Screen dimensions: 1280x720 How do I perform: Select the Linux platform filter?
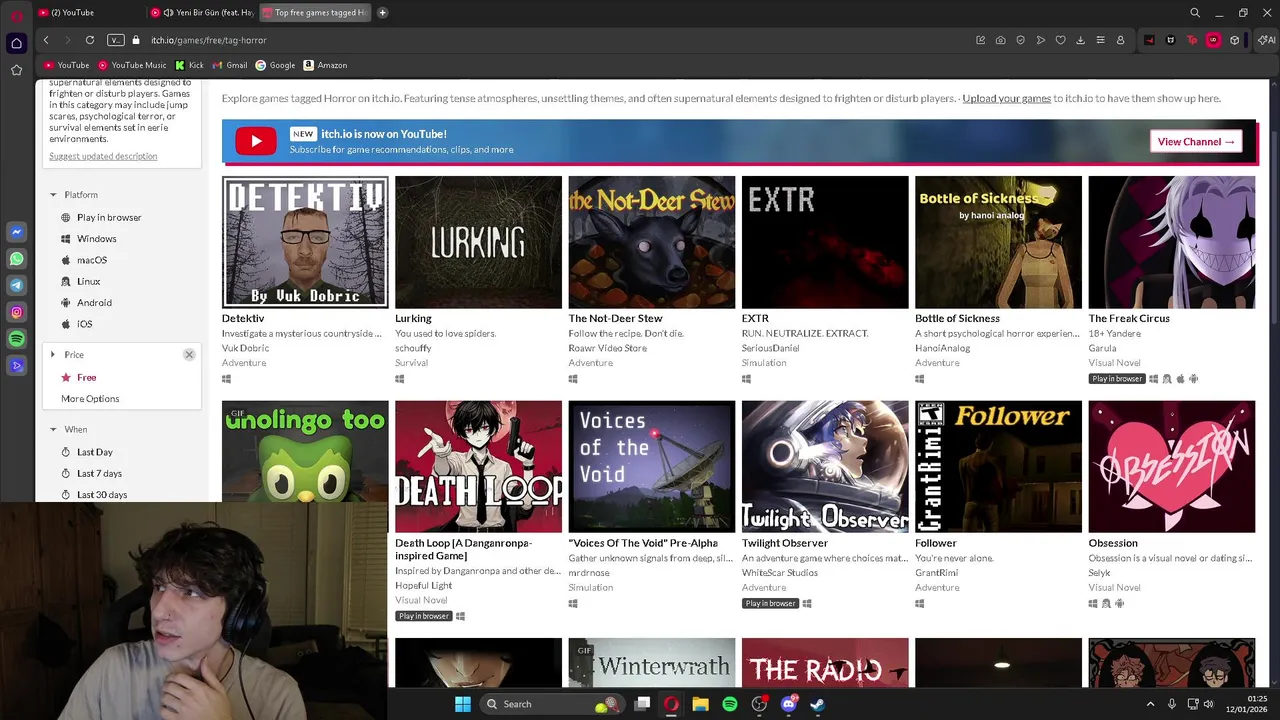[88, 281]
